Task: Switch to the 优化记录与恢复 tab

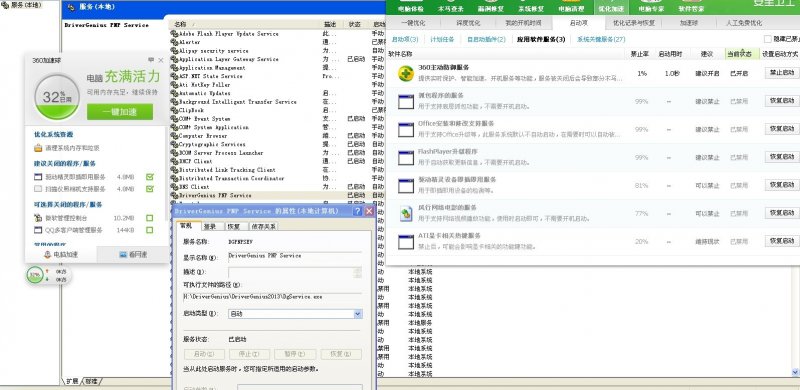Action: click(634, 23)
